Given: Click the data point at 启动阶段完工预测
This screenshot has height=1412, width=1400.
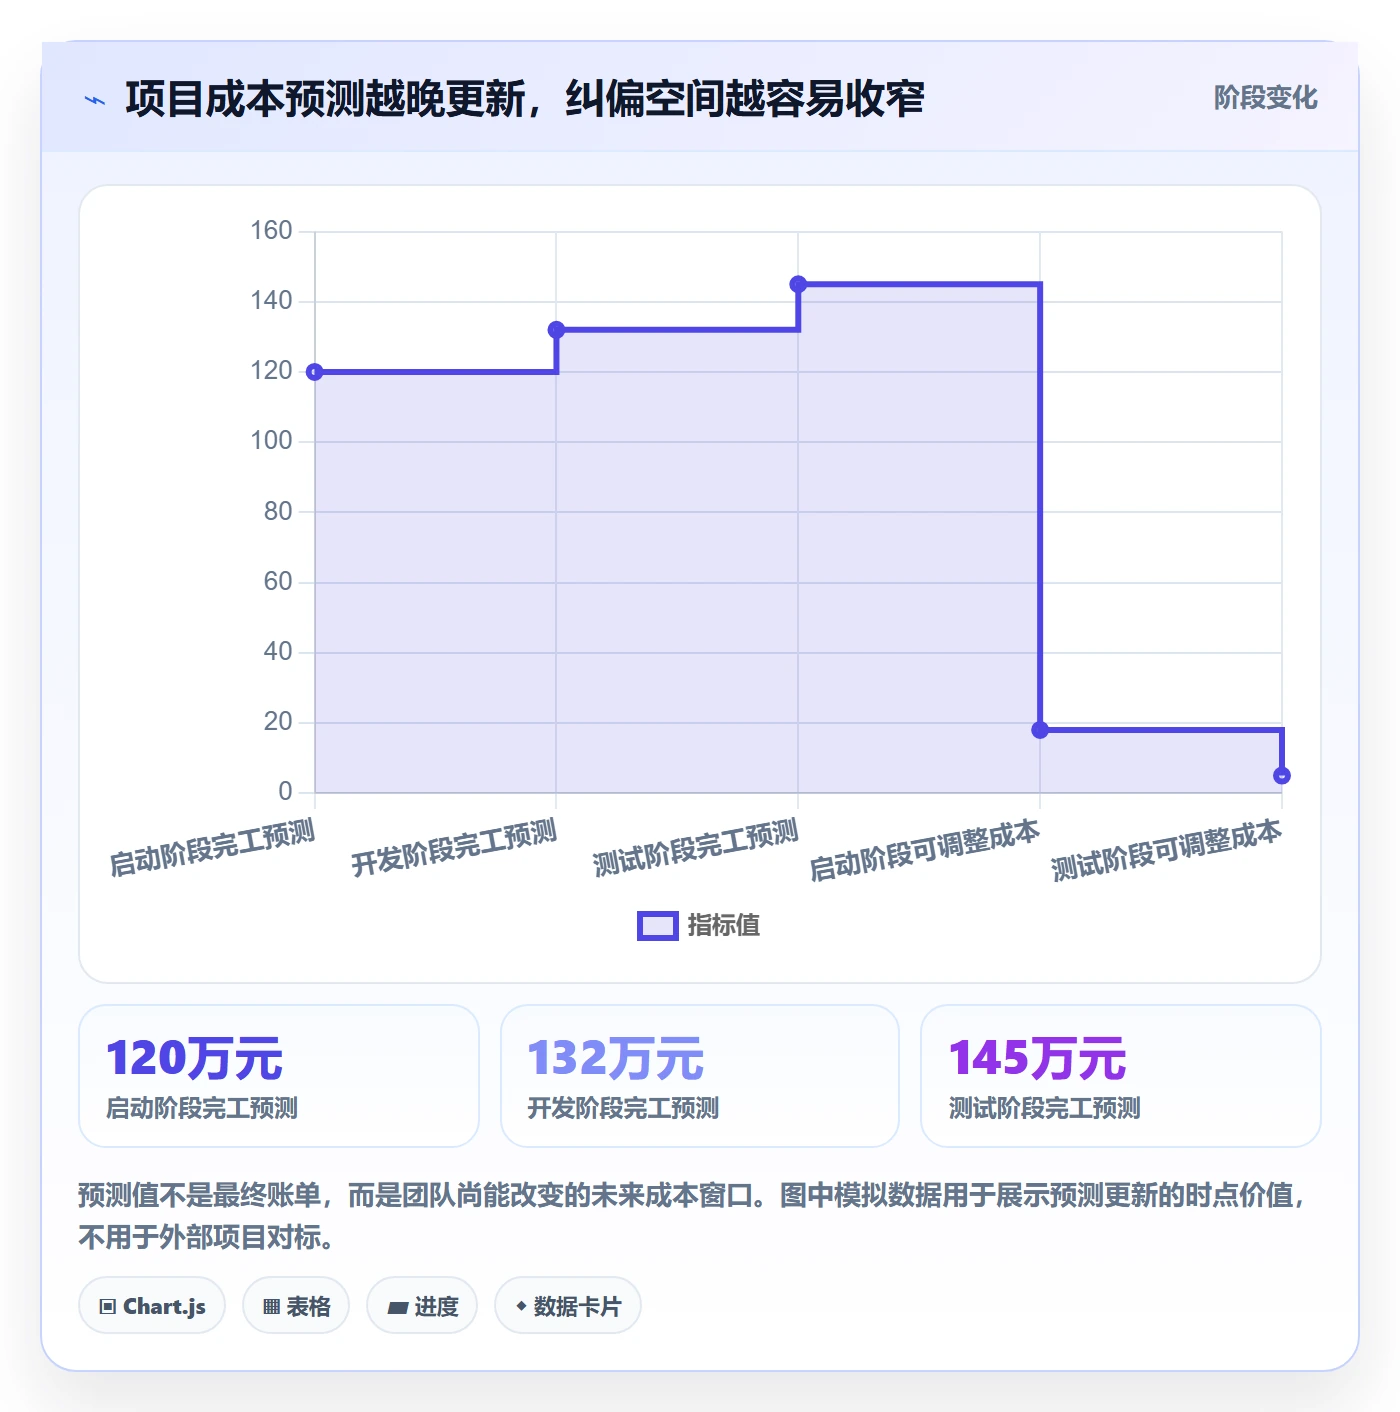Looking at the screenshot, I should pos(315,372).
